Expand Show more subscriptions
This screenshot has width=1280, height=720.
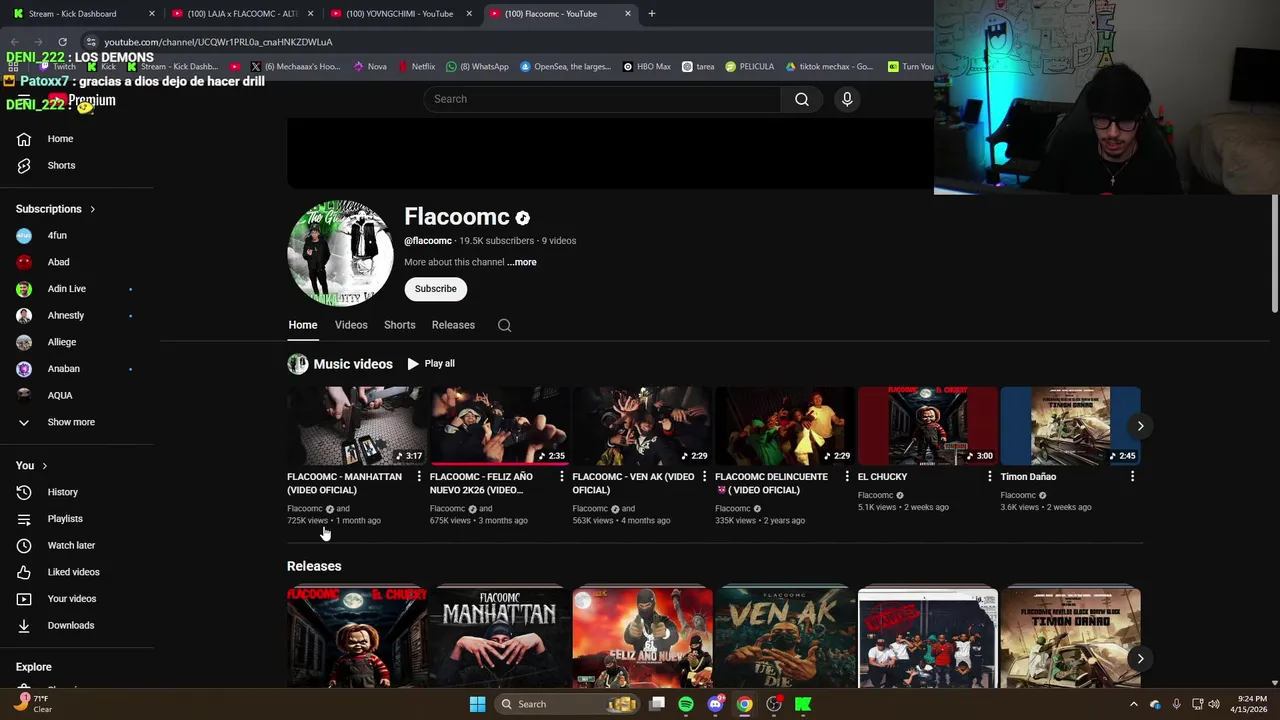70,422
